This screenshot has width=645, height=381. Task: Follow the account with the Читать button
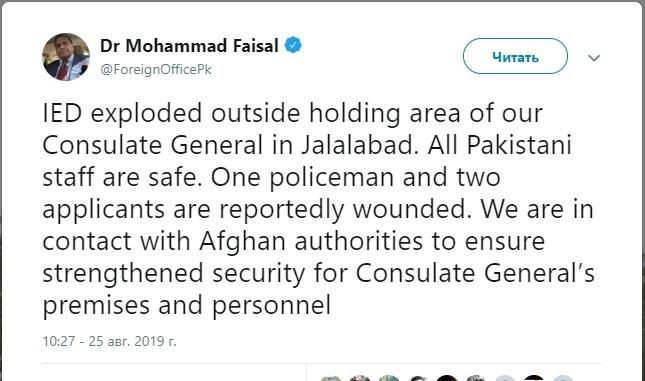click(x=515, y=56)
